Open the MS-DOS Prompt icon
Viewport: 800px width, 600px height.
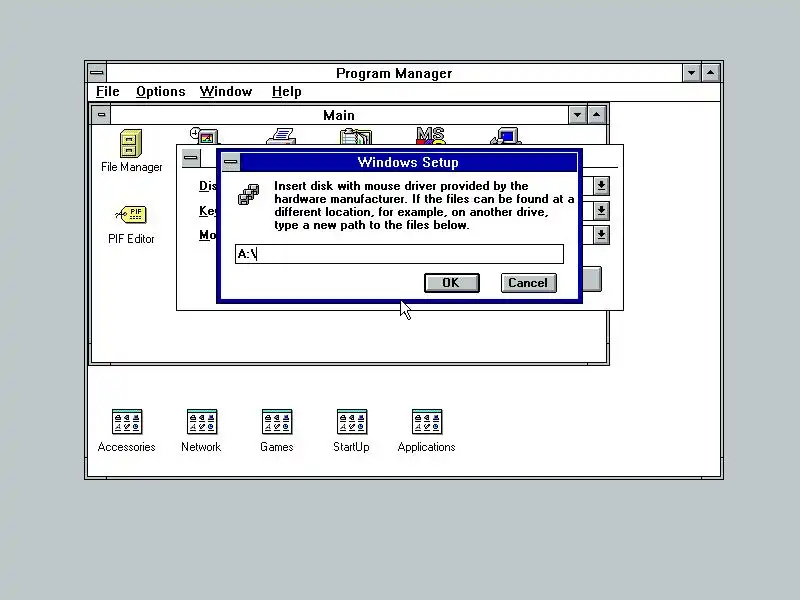430,136
